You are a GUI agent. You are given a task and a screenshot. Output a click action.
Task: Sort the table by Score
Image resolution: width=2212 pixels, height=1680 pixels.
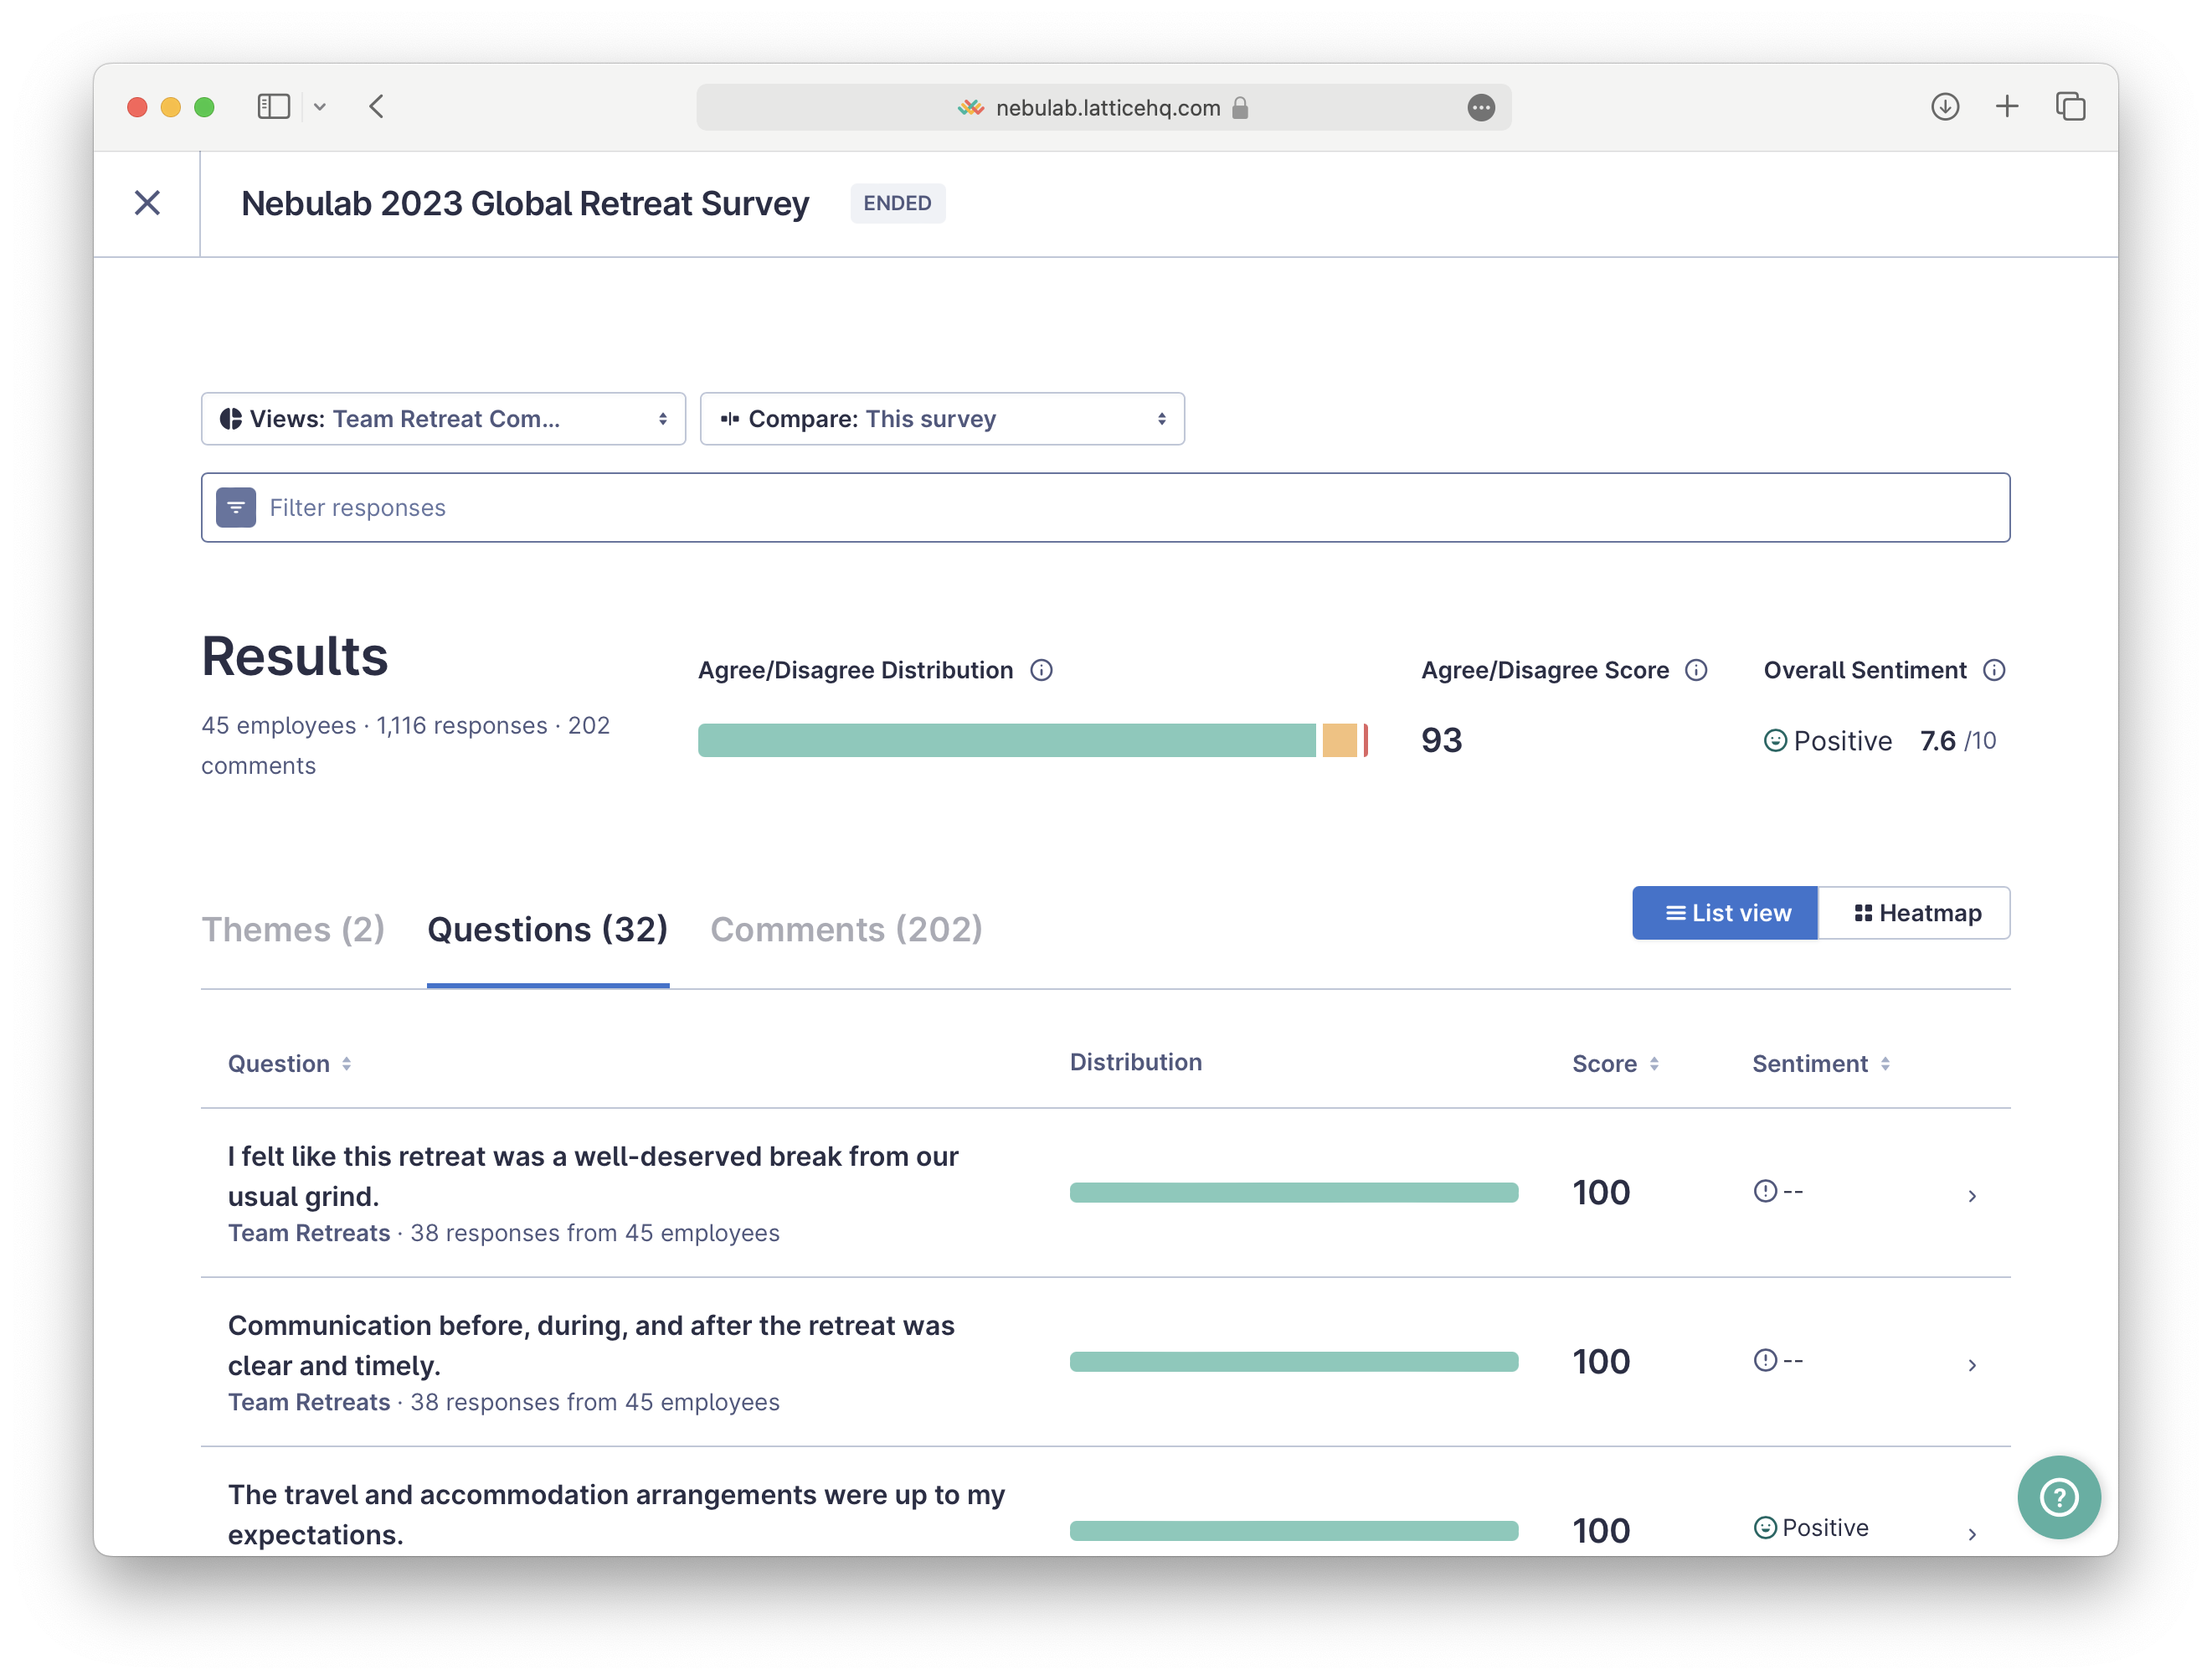tap(1615, 1064)
